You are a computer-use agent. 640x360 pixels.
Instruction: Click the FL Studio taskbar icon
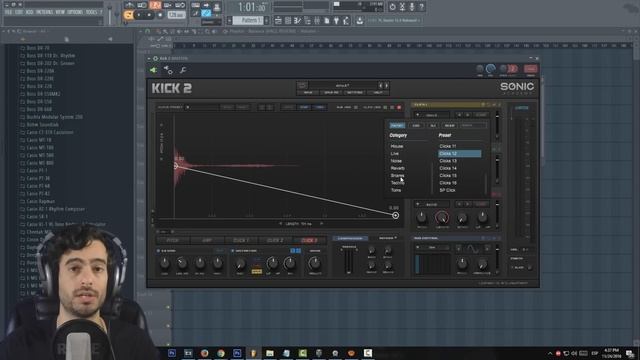click(253, 353)
